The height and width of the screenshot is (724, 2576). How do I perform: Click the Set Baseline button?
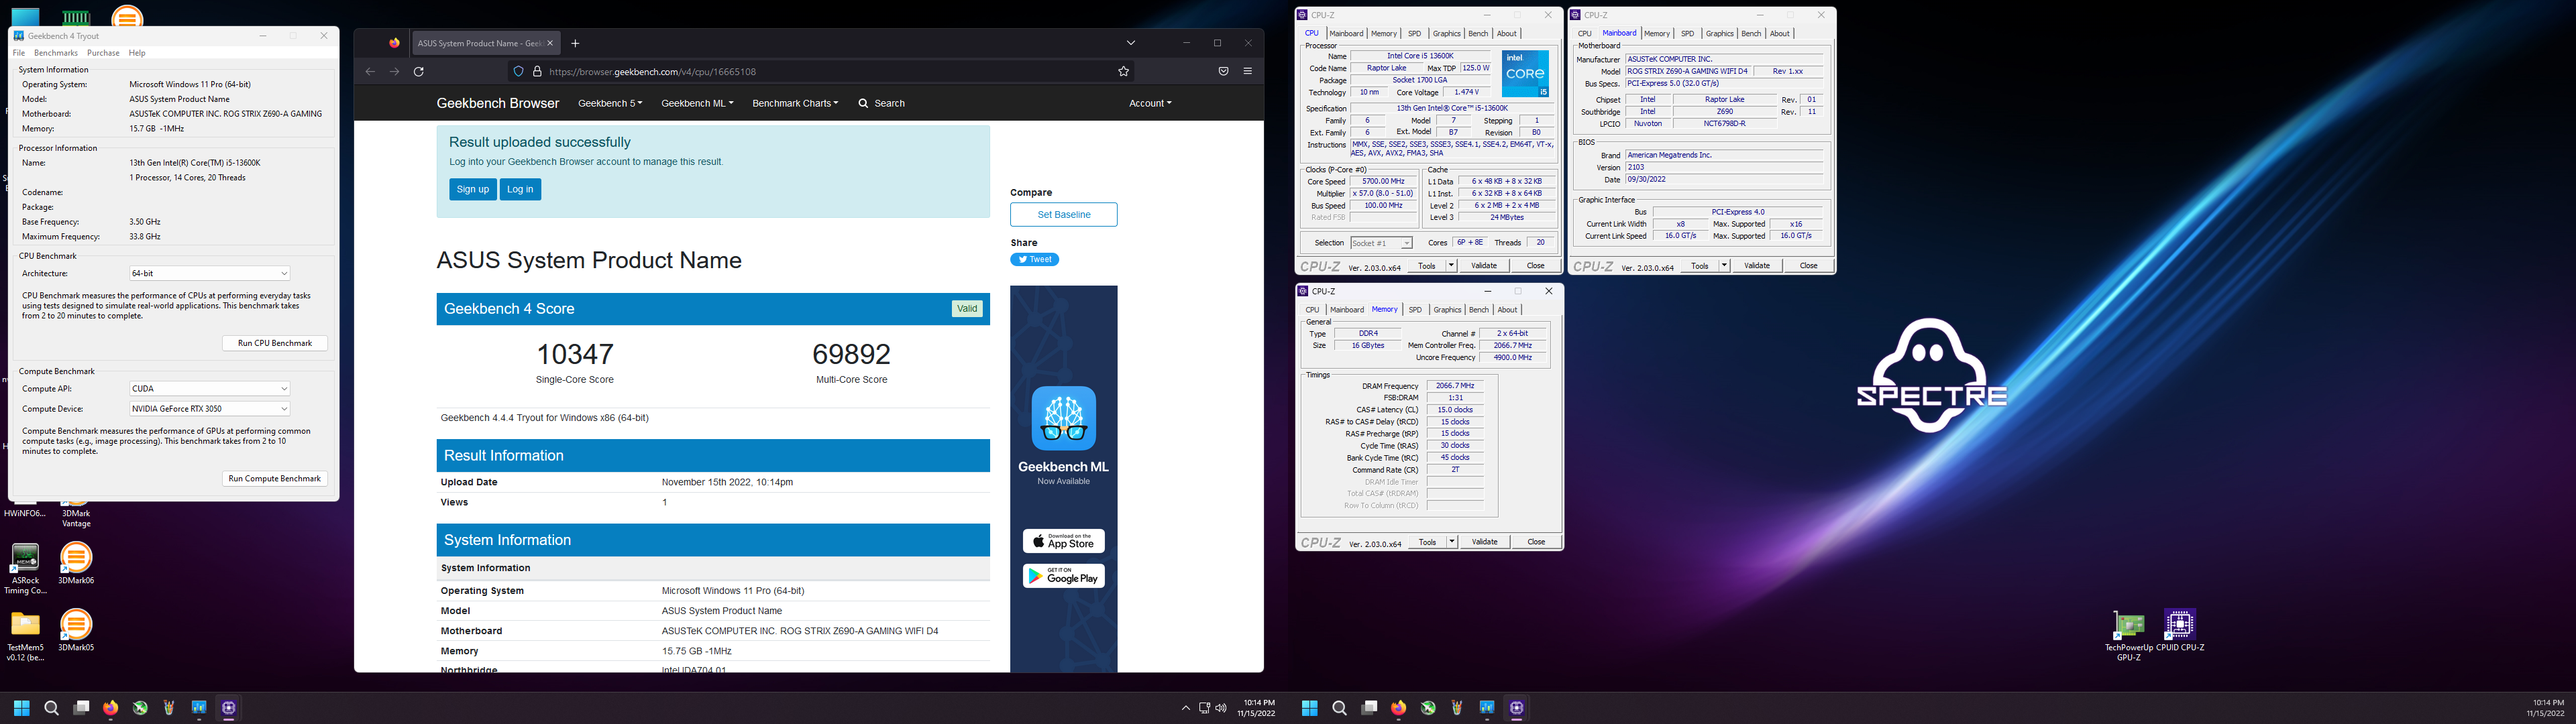tap(1063, 214)
